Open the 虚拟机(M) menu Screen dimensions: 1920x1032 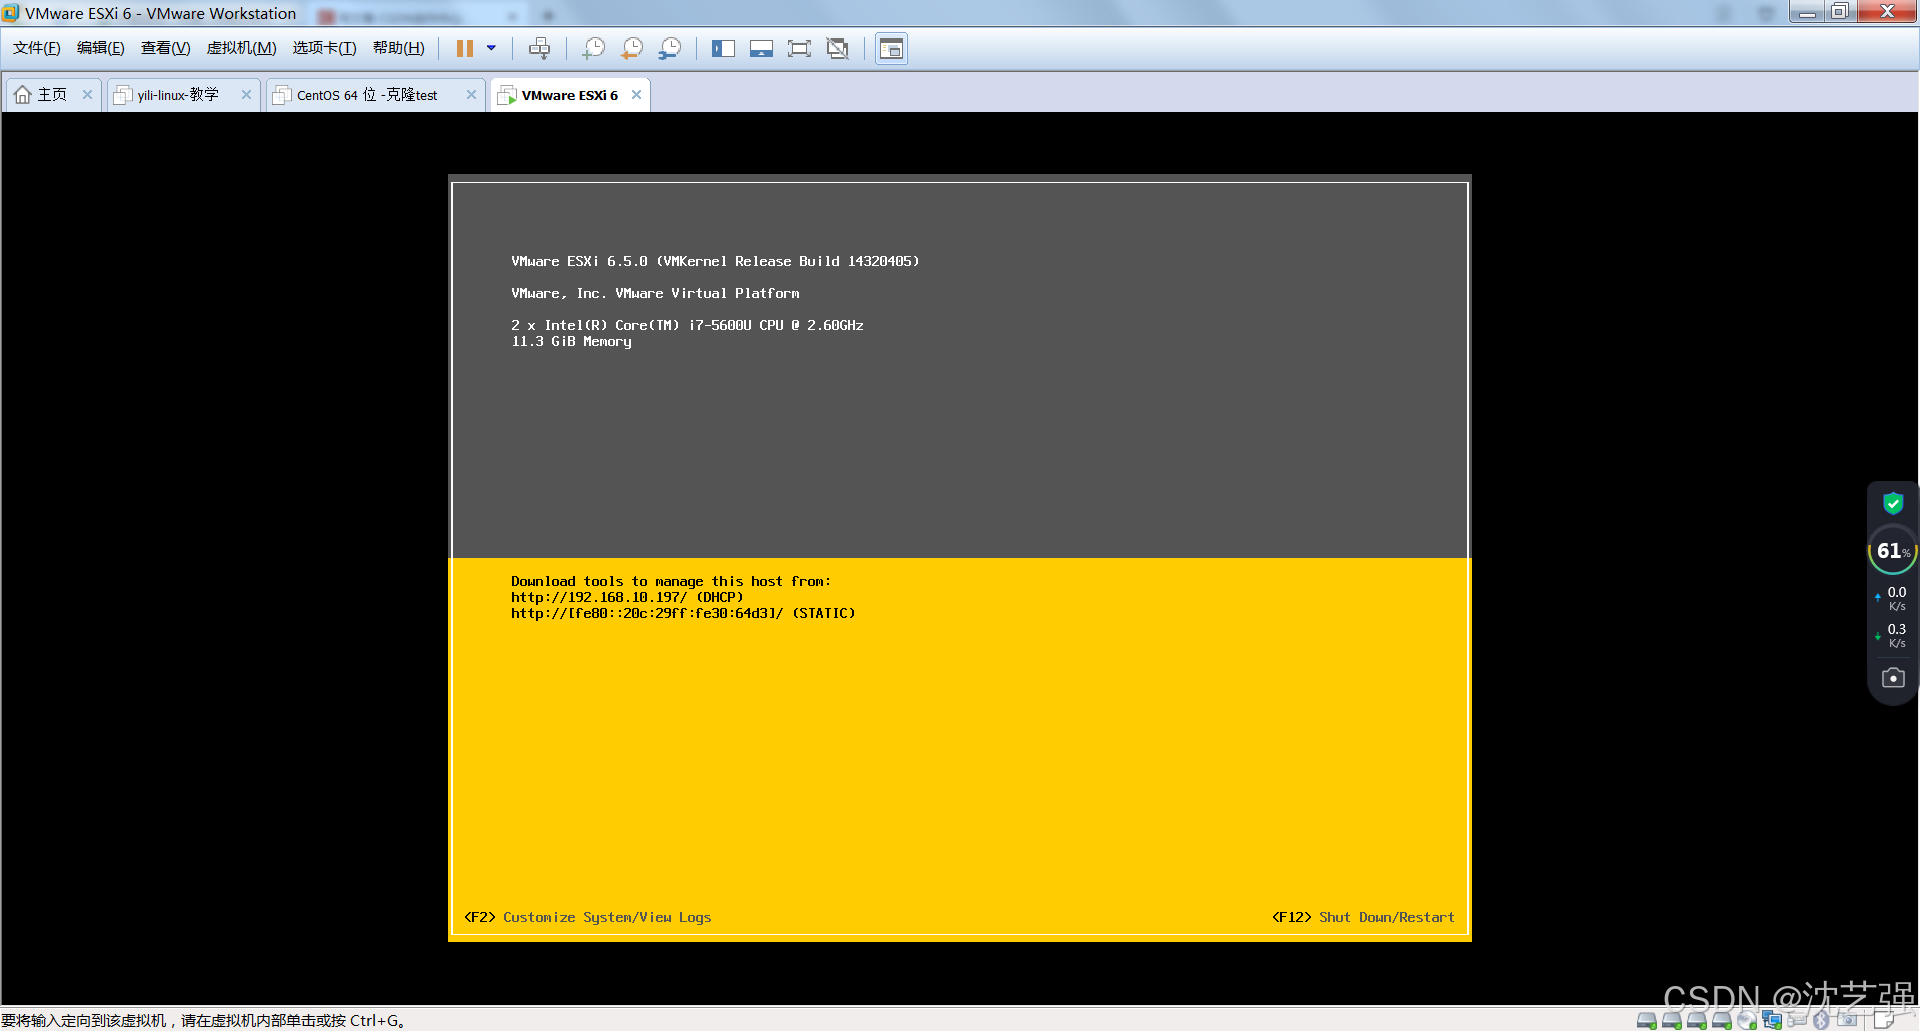click(x=241, y=48)
